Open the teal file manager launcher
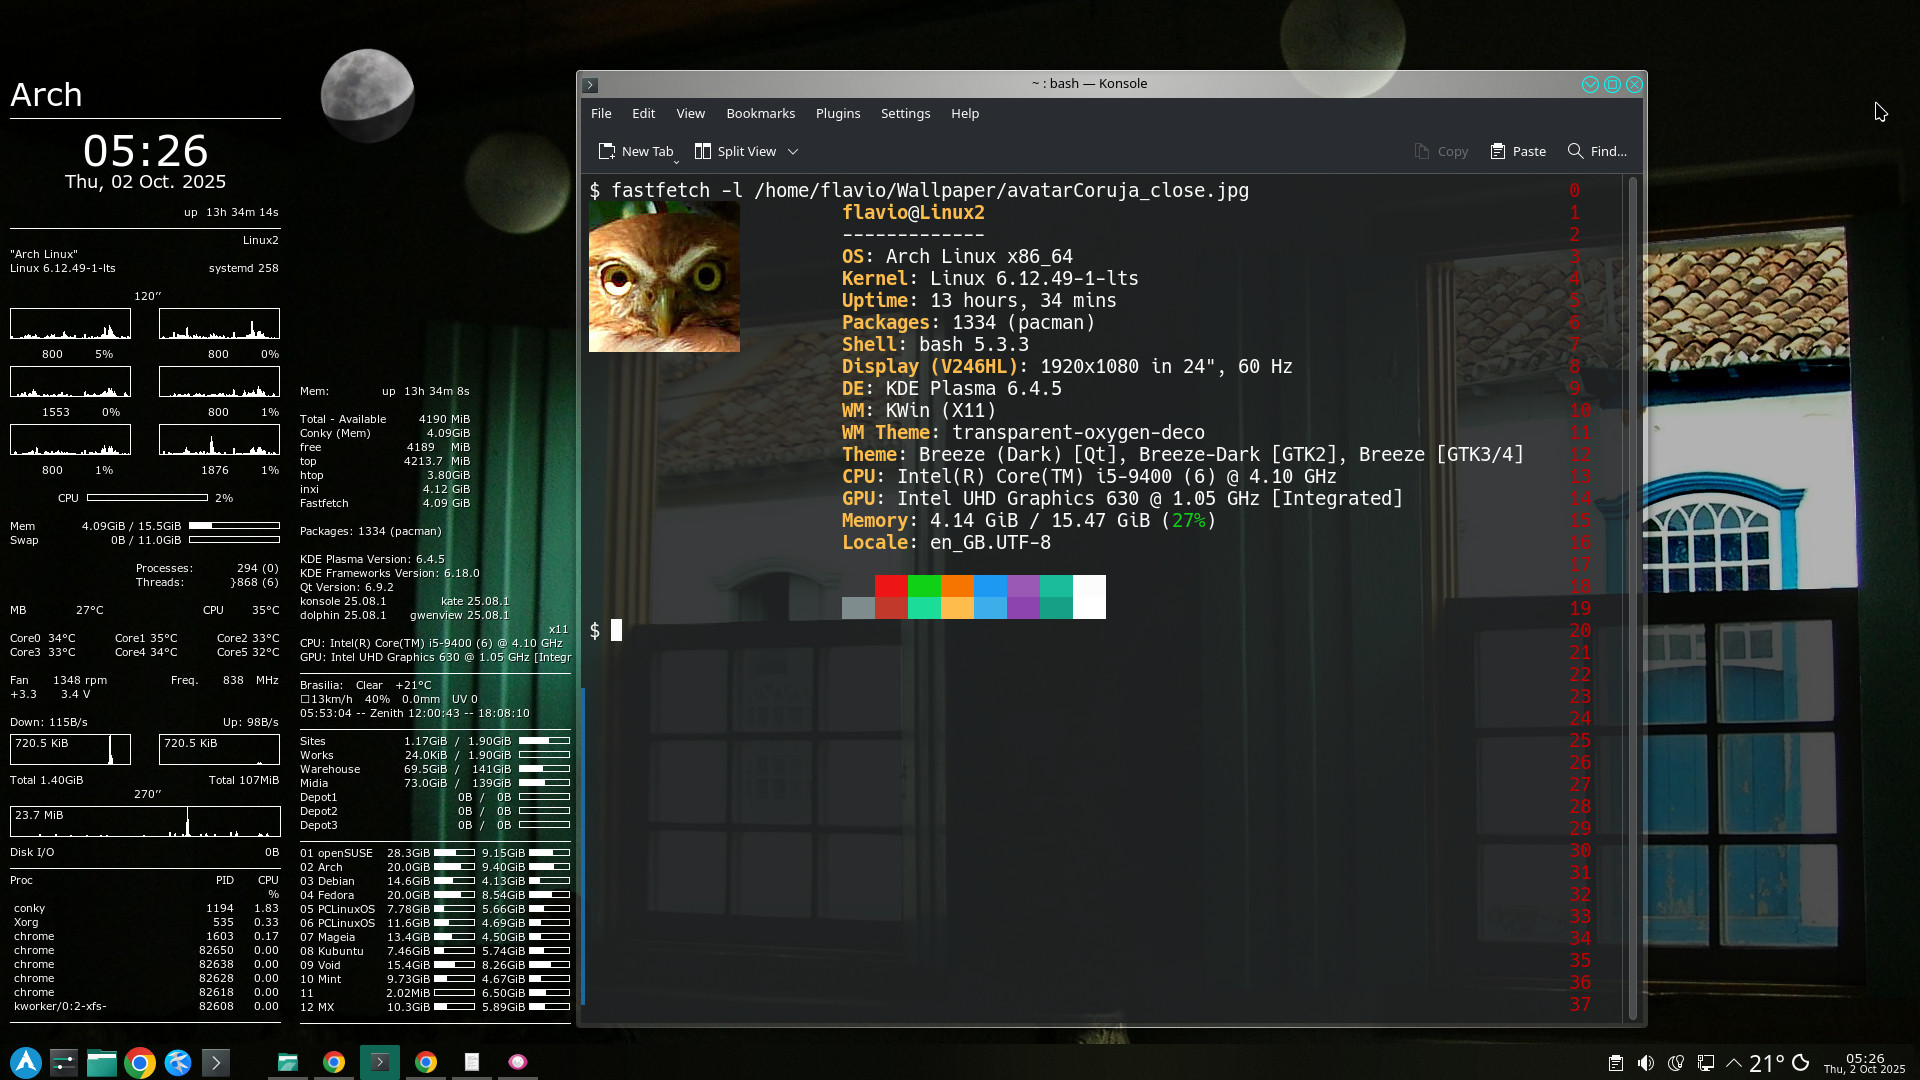This screenshot has height=1080, width=1920. (102, 1062)
